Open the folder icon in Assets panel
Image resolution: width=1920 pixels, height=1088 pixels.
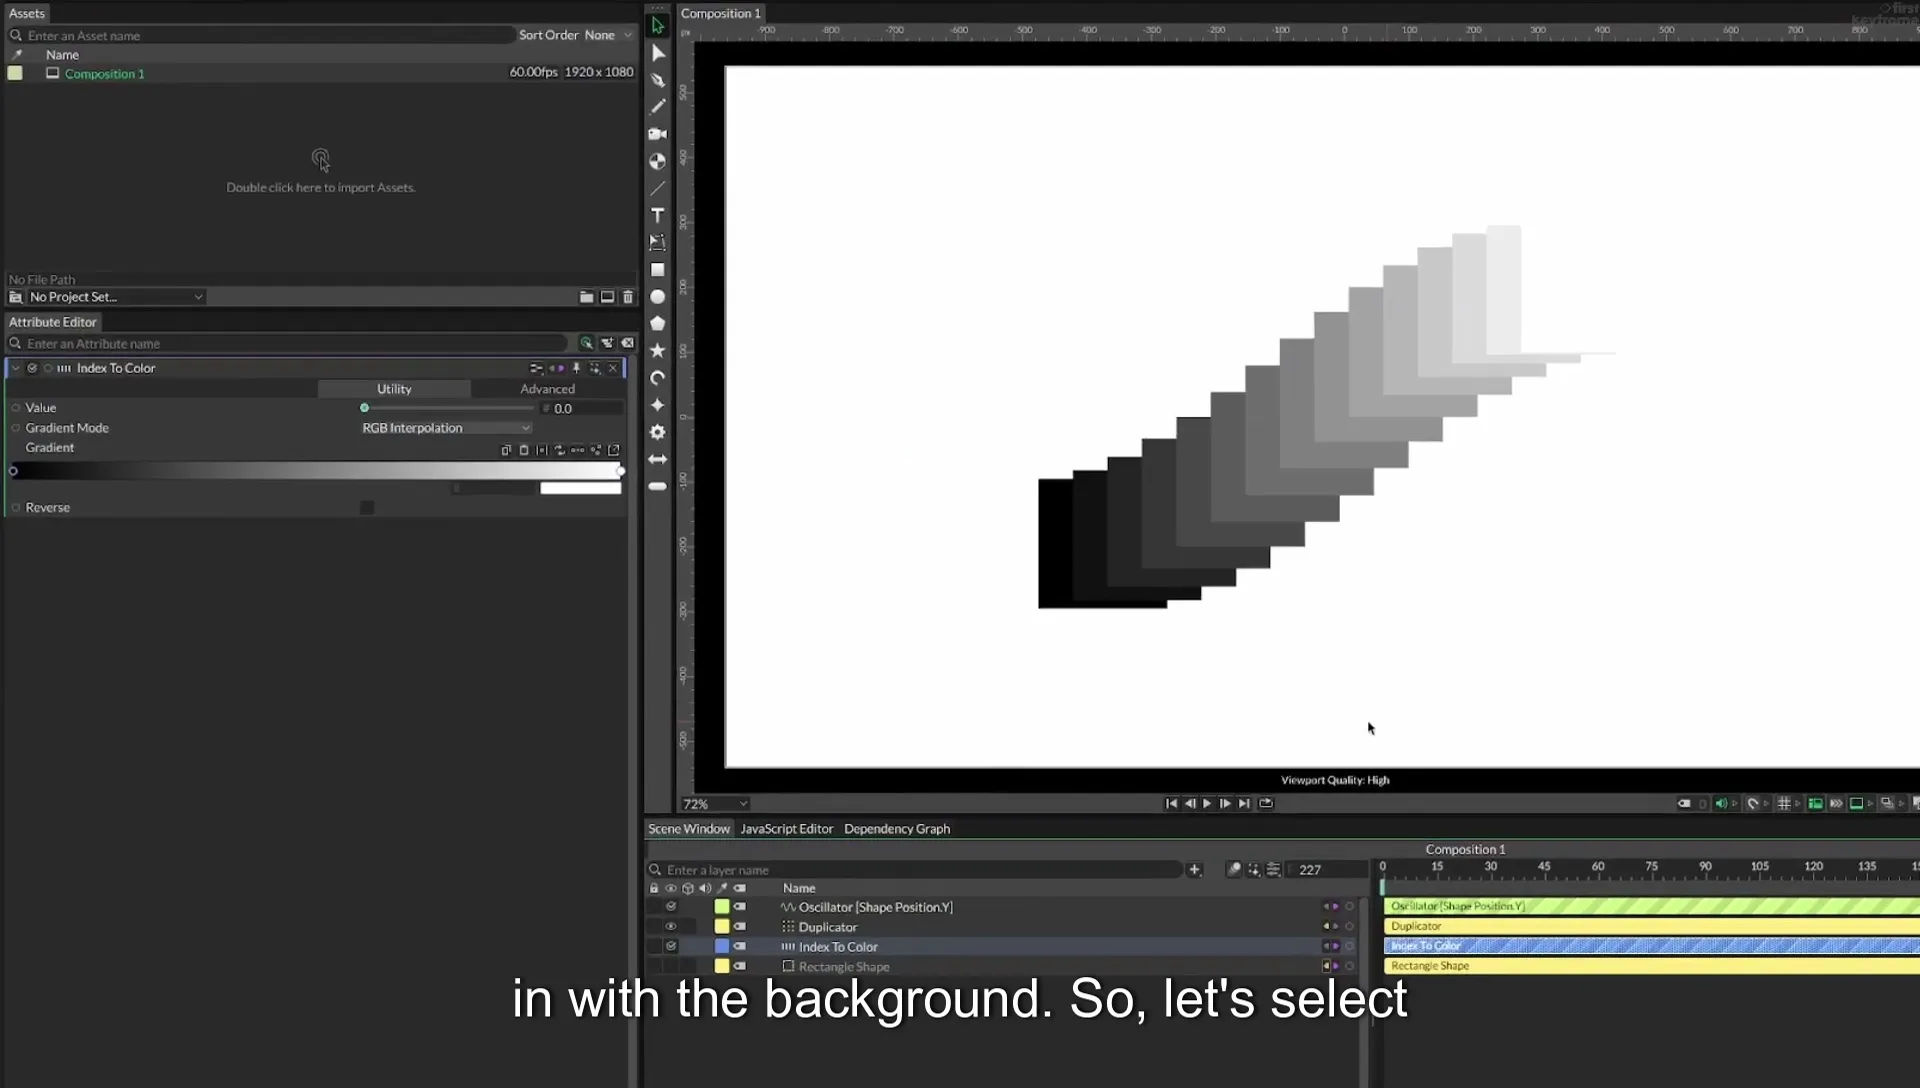pyautogui.click(x=586, y=297)
